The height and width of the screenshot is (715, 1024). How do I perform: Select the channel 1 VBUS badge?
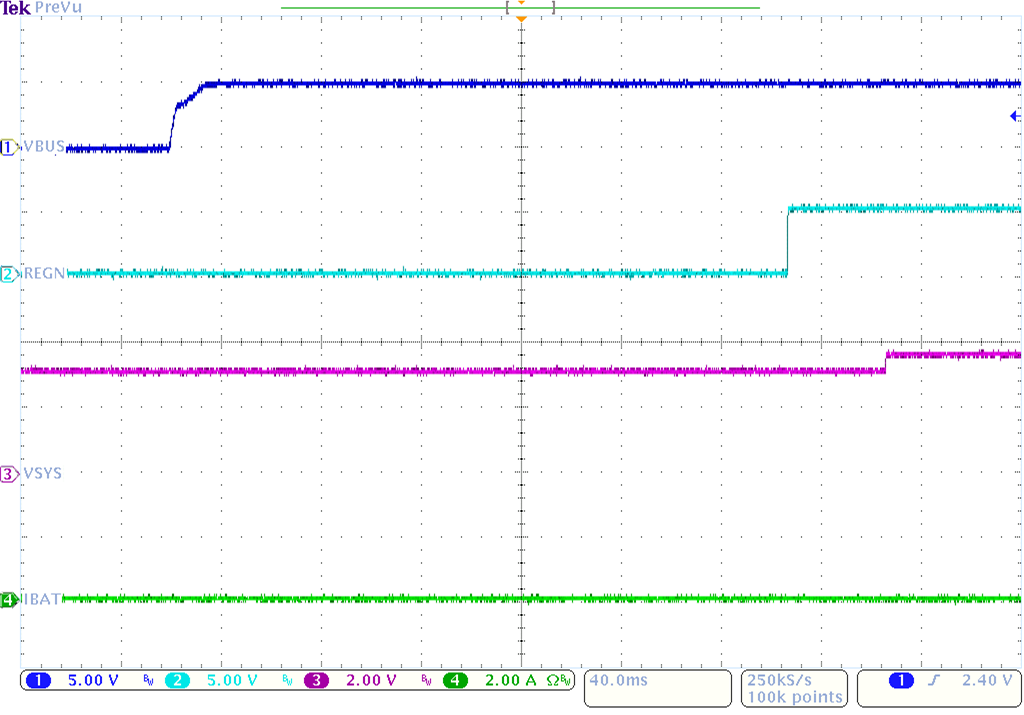[8, 146]
